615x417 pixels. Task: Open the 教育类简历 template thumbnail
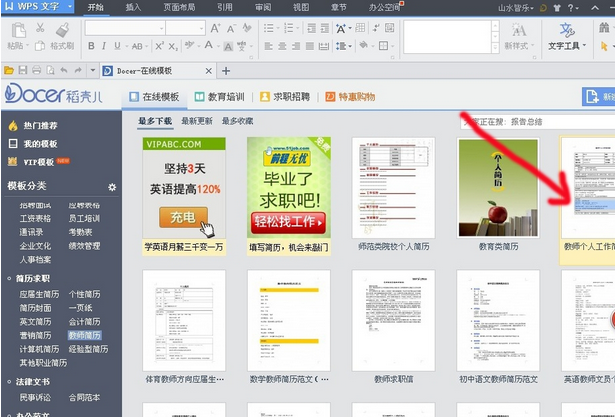(x=498, y=188)
